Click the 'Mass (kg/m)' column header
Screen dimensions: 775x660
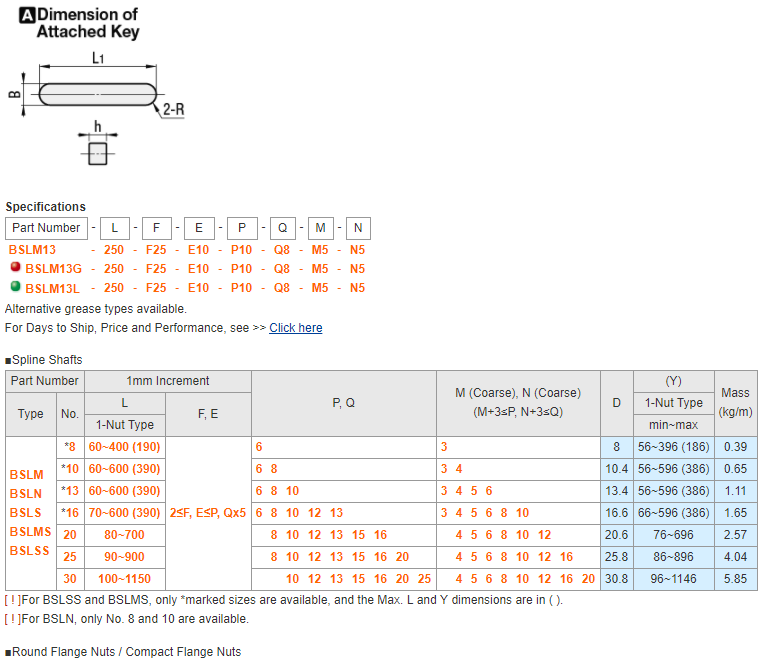(736, 403)
